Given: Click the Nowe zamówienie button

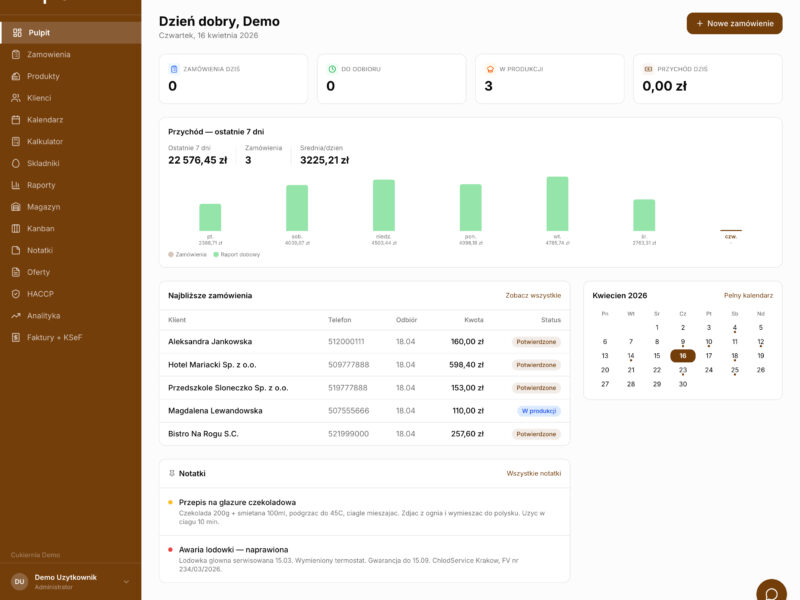Looking at the screenshot, I should click(734, 23).
